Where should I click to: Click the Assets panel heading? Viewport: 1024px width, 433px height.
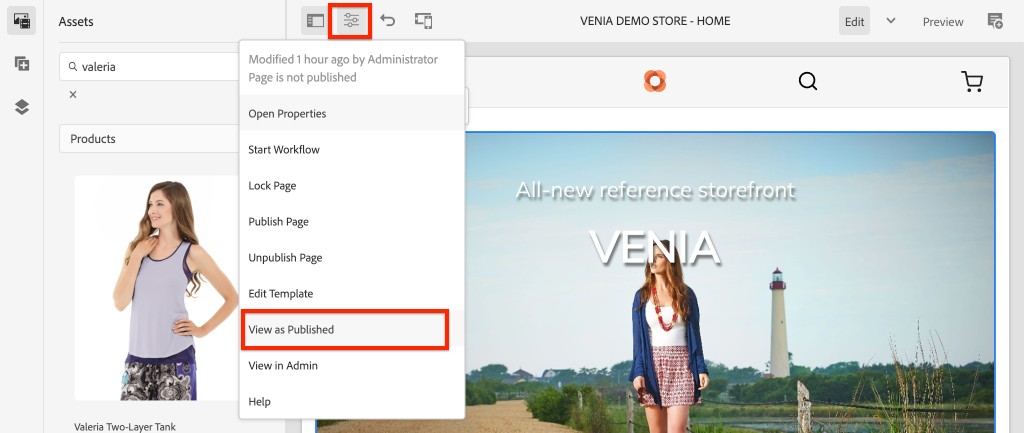click(76, 22)
